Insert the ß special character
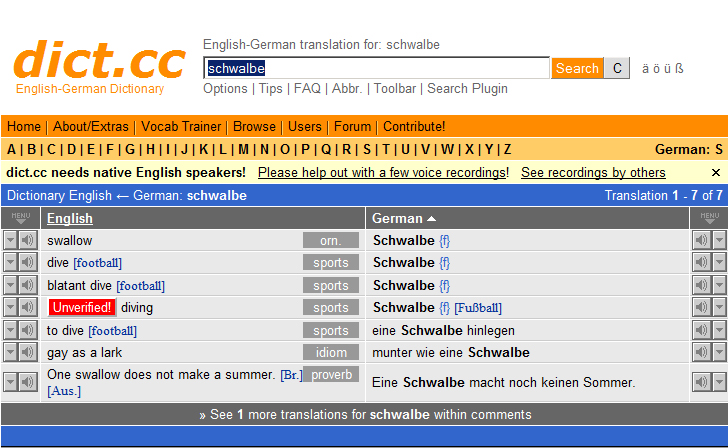The image size is (728, 448). click(679, 69)
